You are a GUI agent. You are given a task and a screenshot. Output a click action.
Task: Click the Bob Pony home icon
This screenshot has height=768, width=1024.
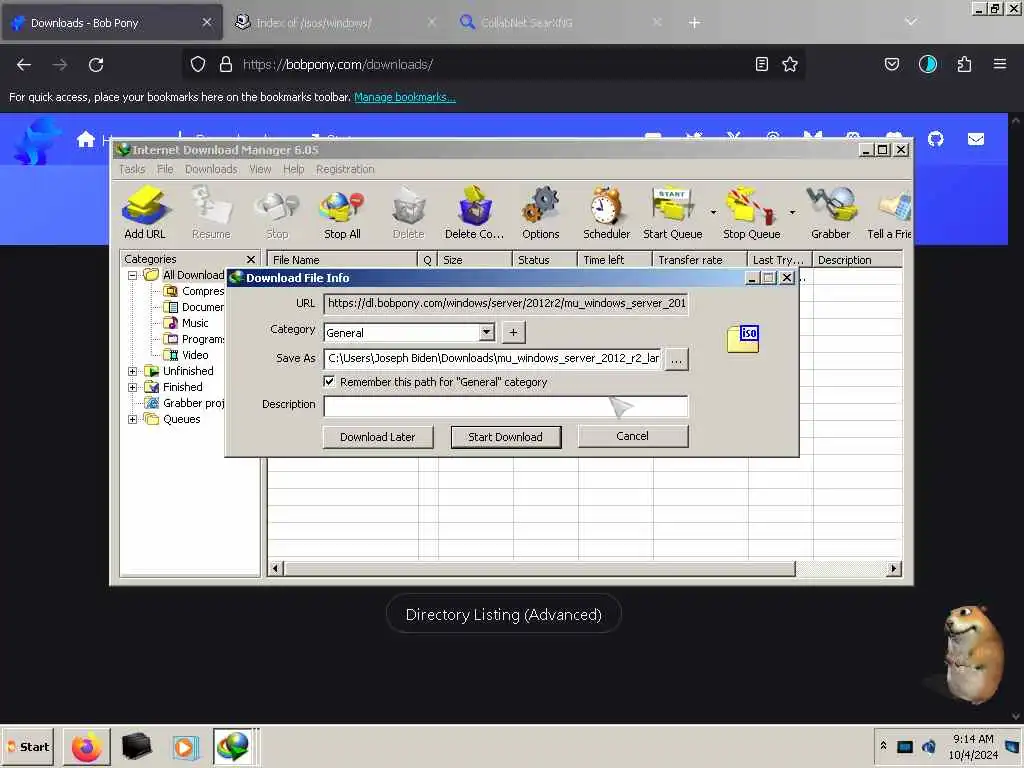[x=86, y=139]
